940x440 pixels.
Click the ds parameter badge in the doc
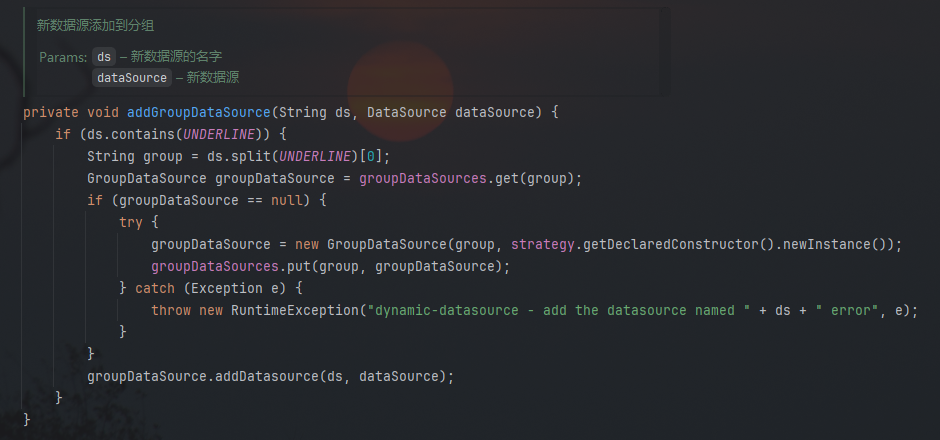point(104,57)
